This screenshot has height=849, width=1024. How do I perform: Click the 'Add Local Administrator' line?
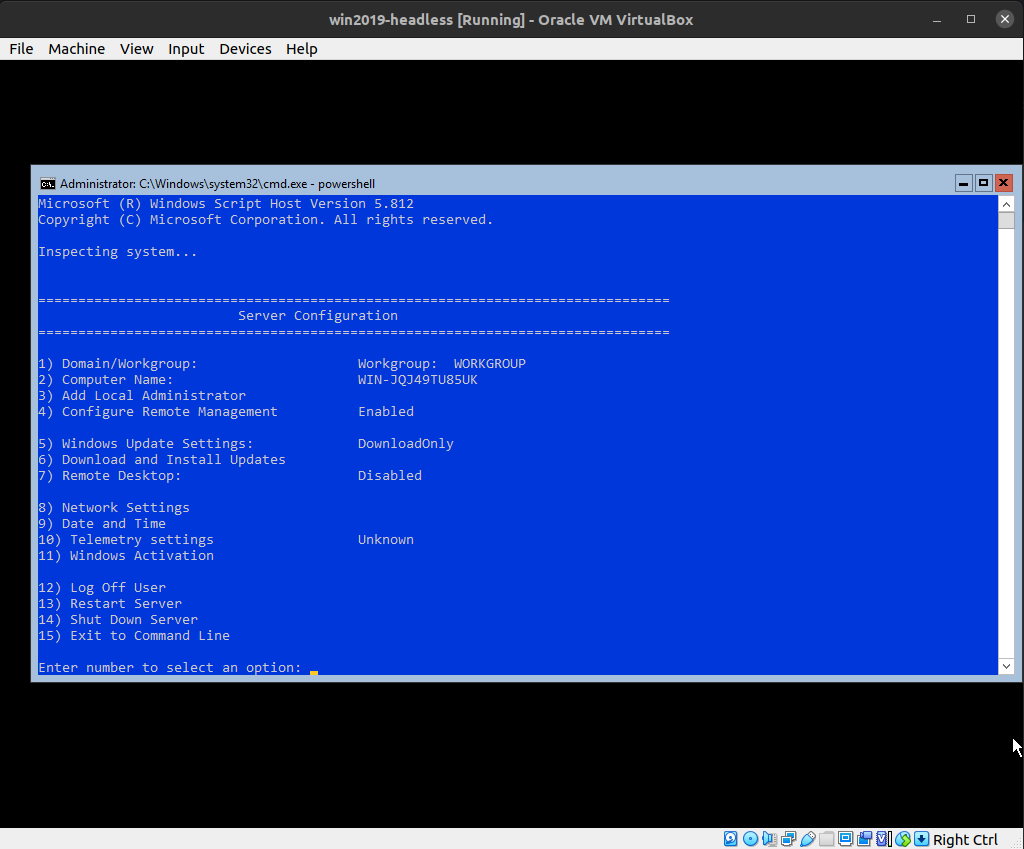[x=142, y=396]
